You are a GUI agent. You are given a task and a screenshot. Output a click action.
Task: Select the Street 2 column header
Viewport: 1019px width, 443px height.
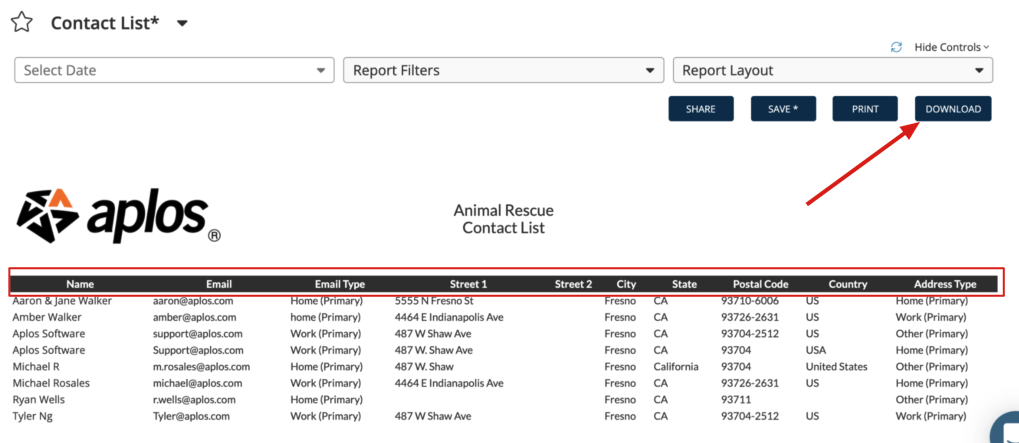click(573, 284)
